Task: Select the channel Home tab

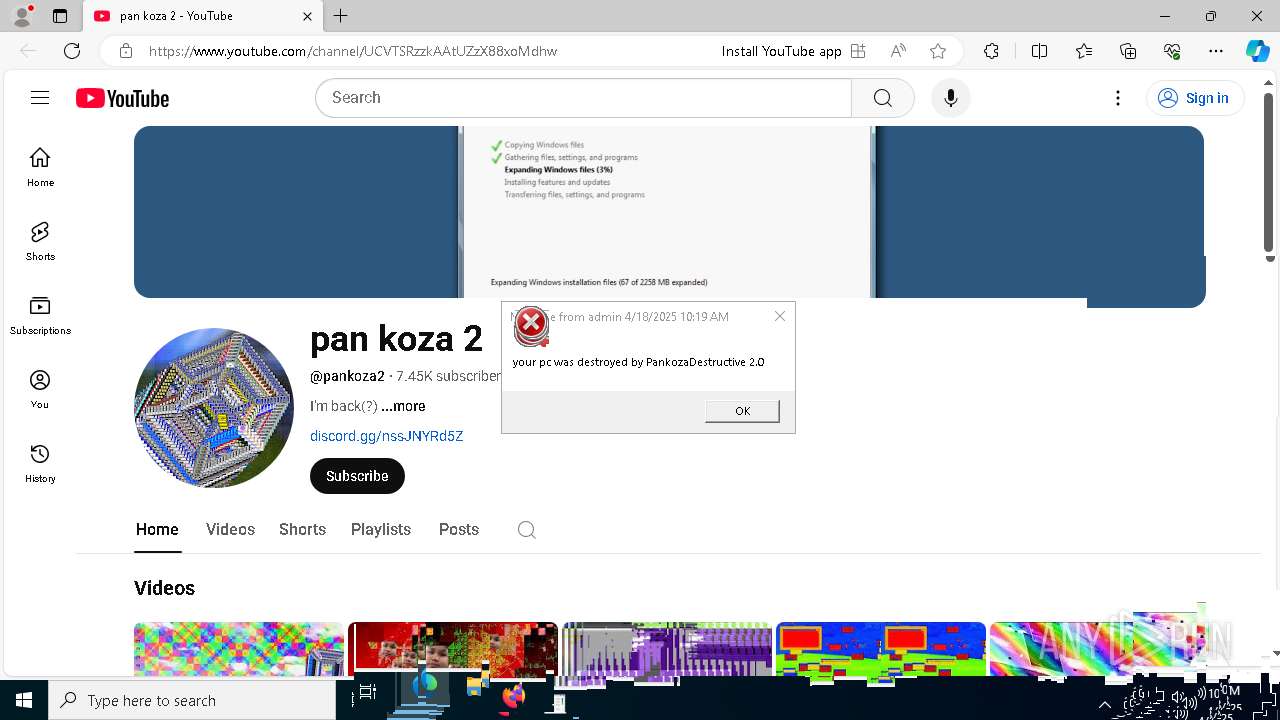Action: [157, 529]
